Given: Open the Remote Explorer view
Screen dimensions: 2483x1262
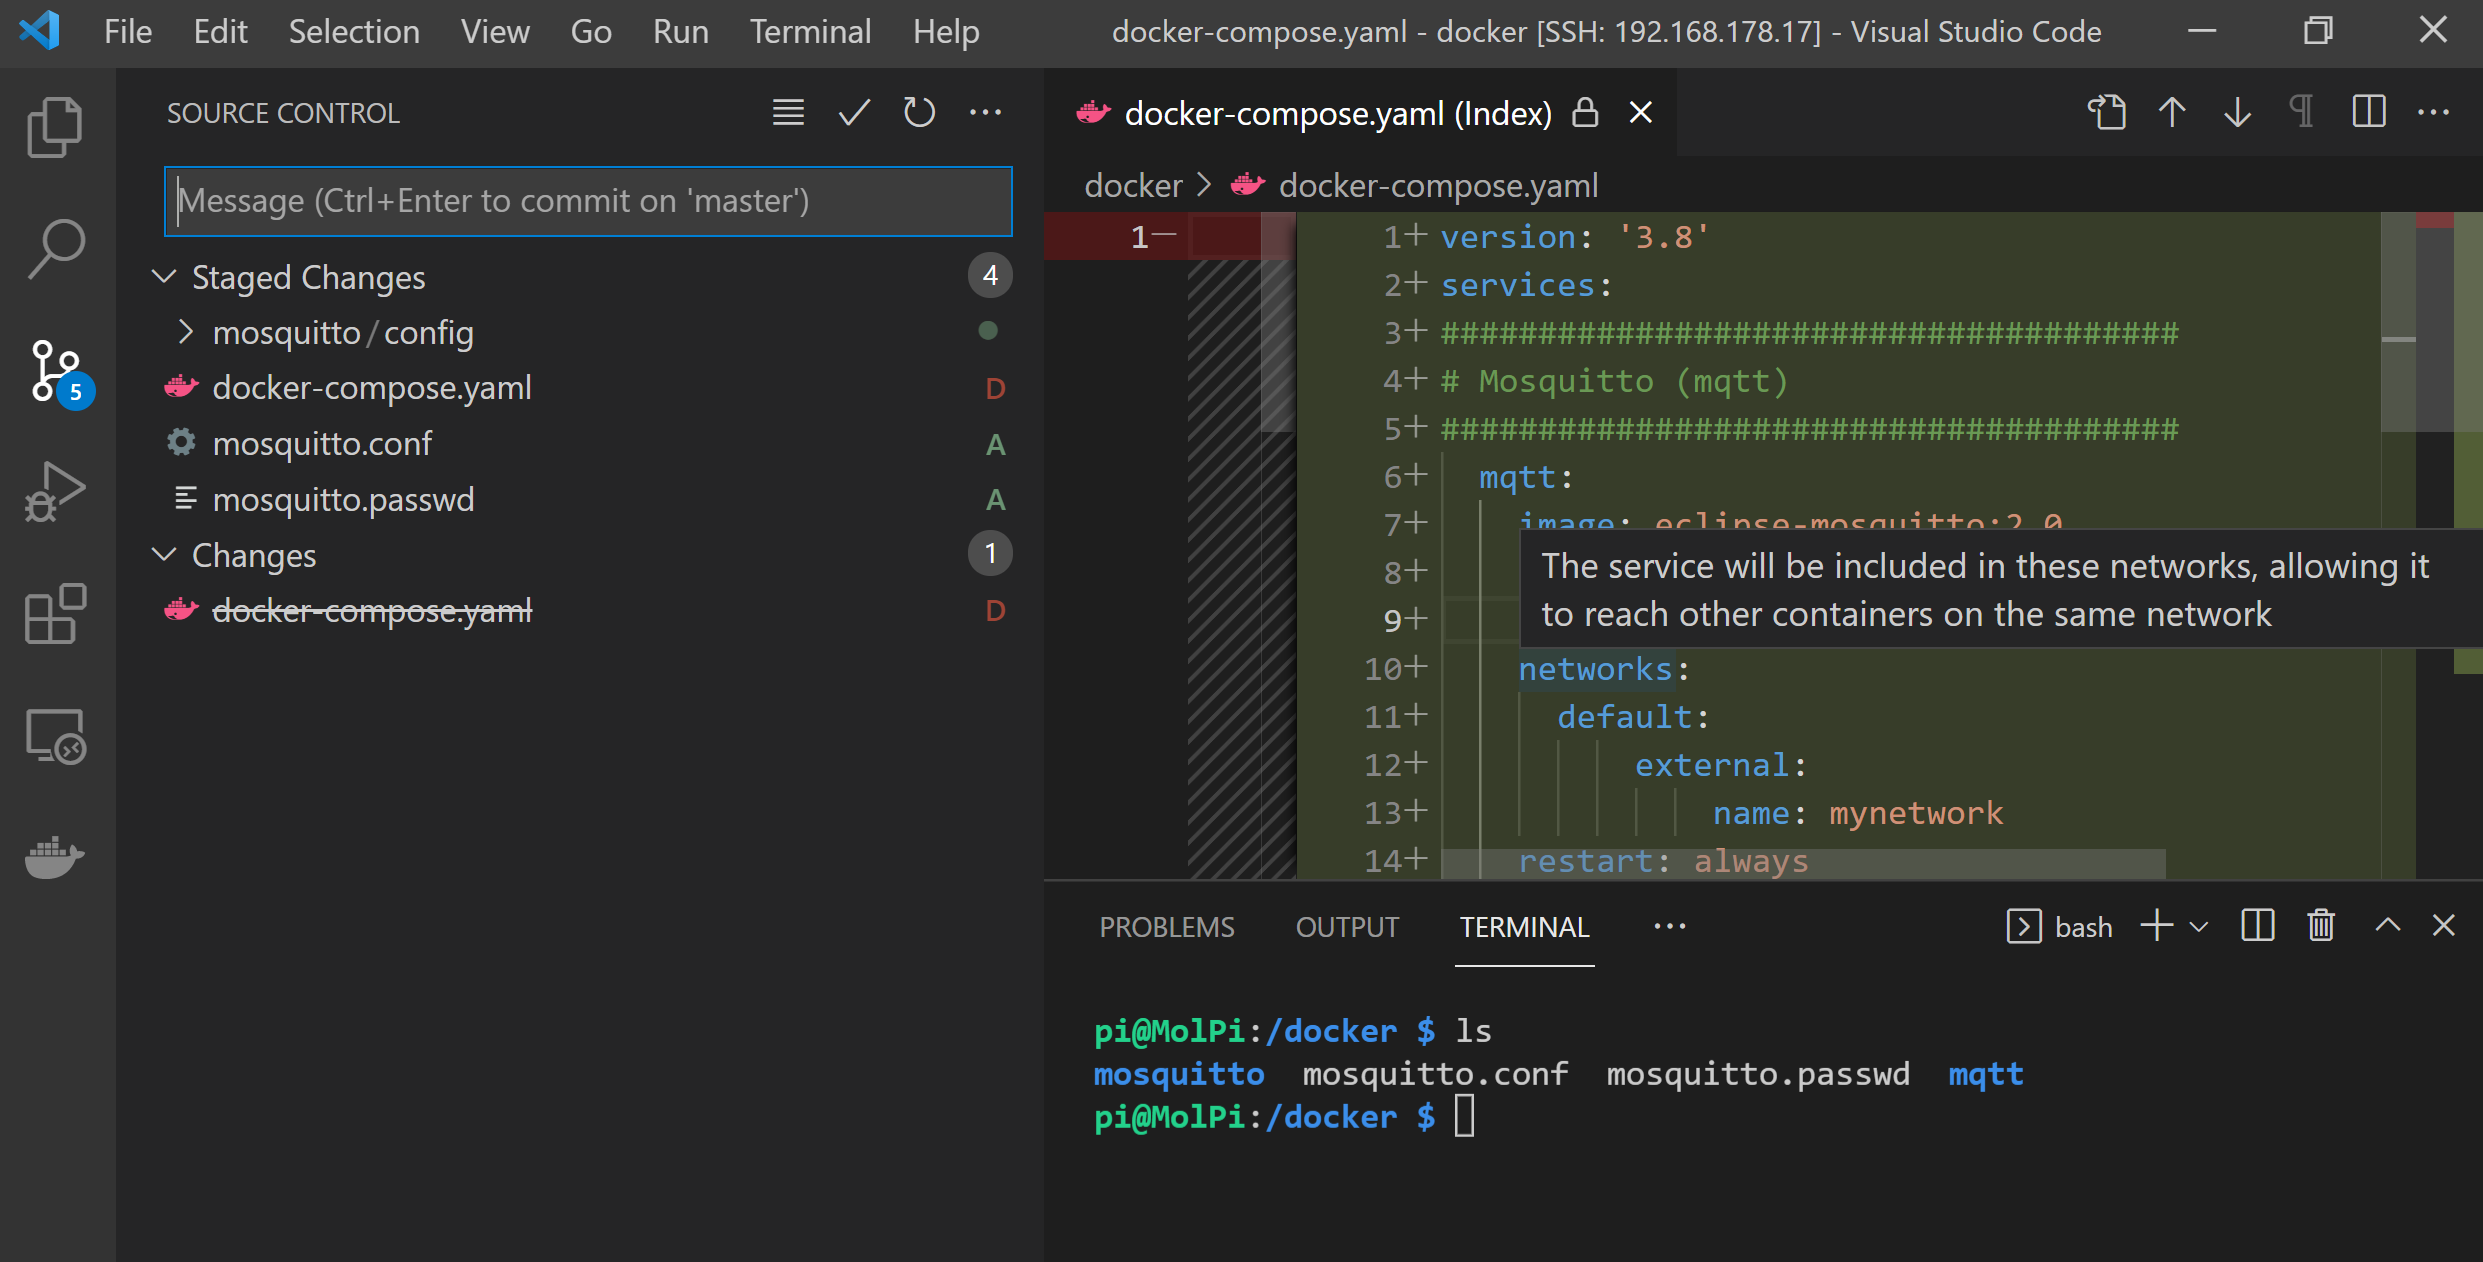Looking at the screenshot, I should (55, 736).
